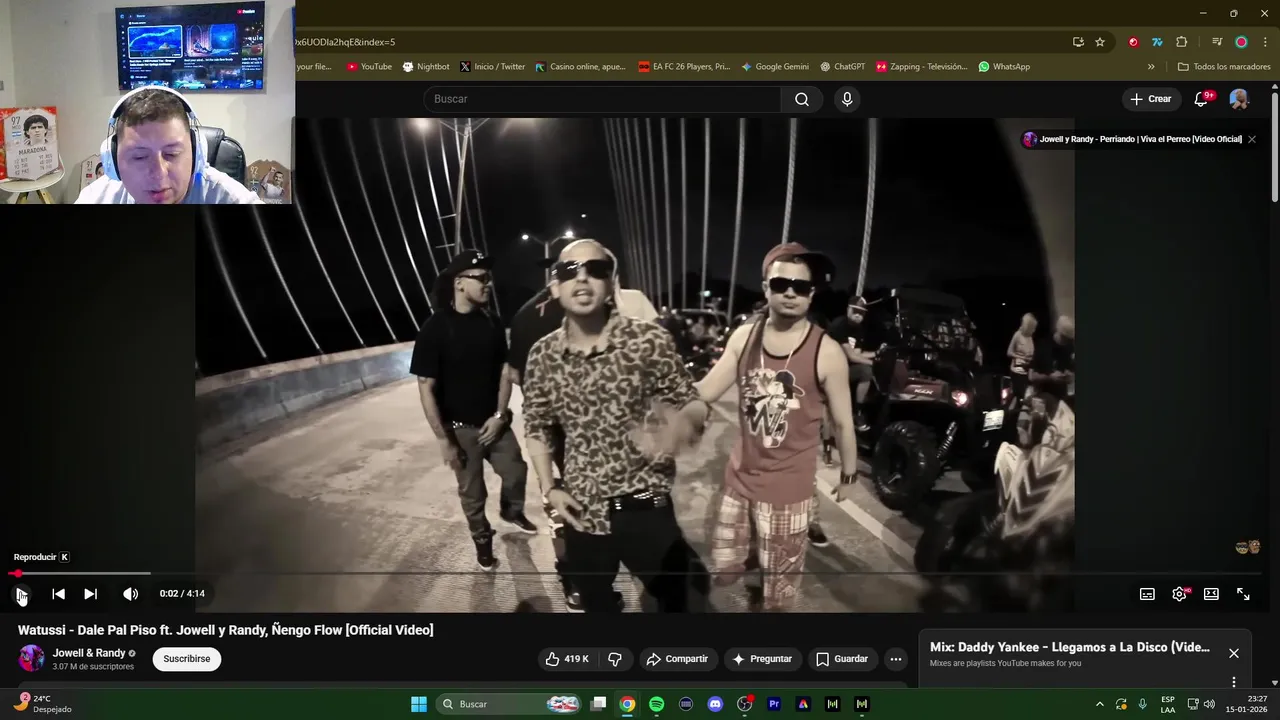
Task: Like the video with thumbs up 419 K
Action: pos(567,659)
